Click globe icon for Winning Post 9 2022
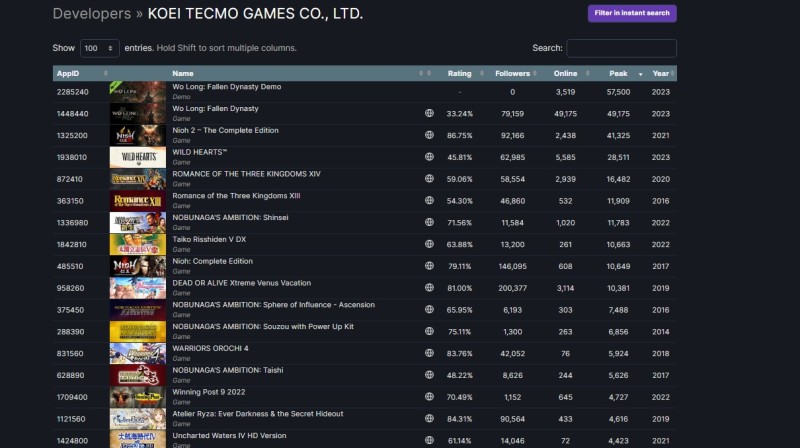800x448 pixels. click(429, 396)
